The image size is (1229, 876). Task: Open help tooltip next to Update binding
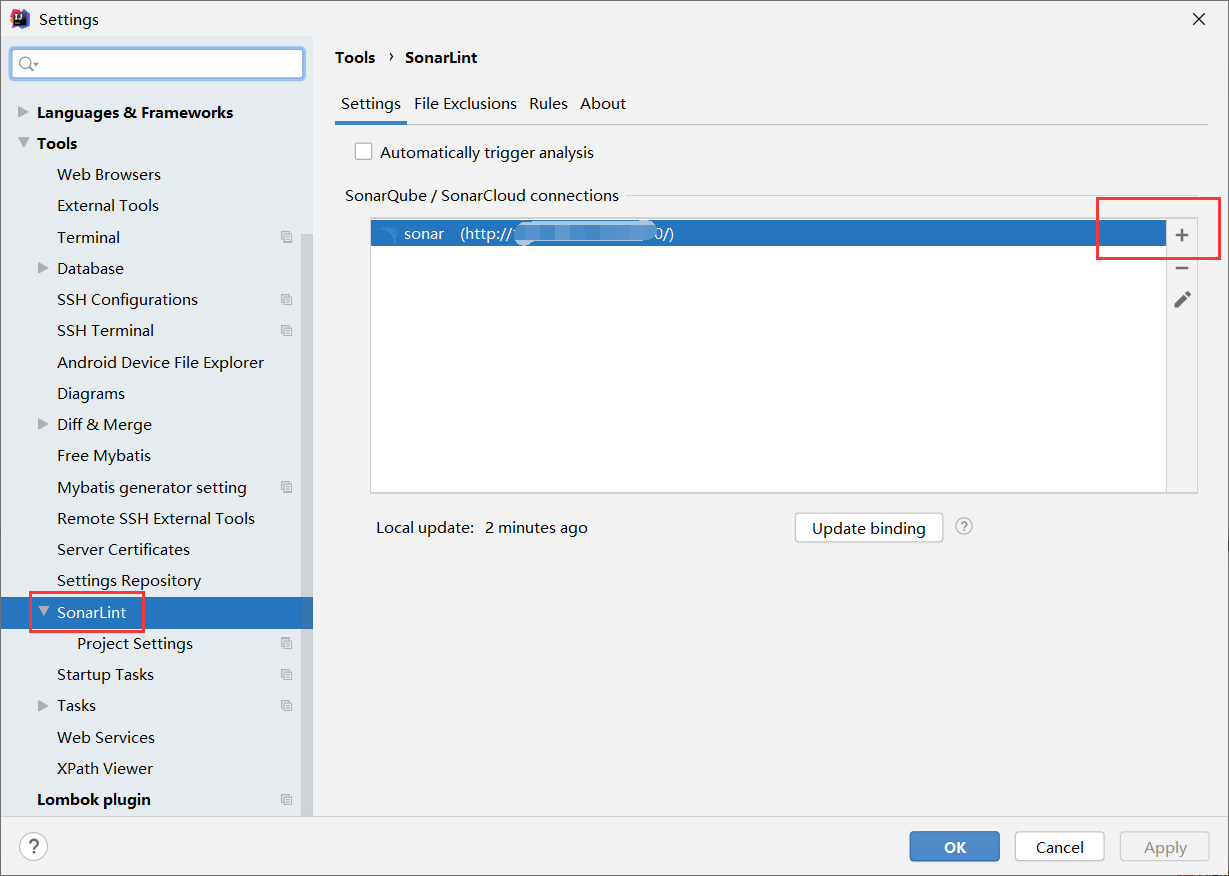point(964,526)
